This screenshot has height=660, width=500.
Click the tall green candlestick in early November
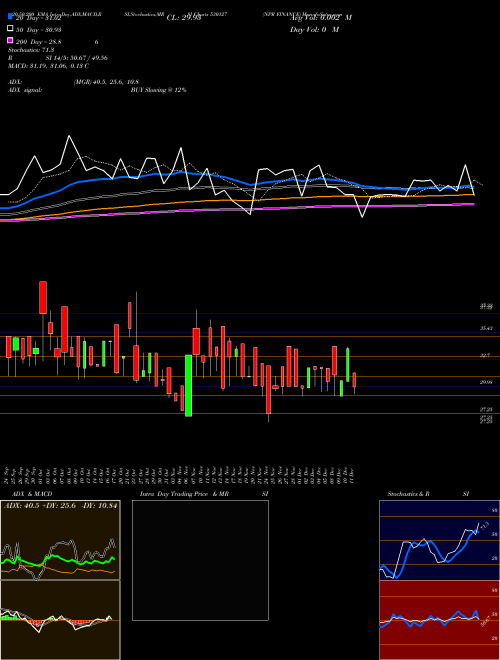point(189,386)
